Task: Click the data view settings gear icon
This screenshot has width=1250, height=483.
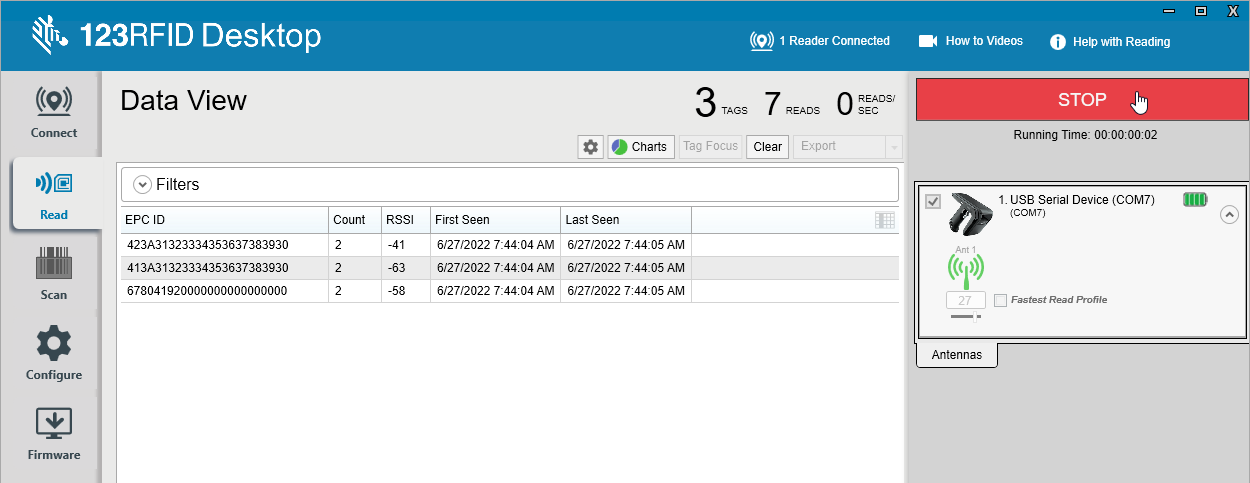Action: tap(590, 147)
